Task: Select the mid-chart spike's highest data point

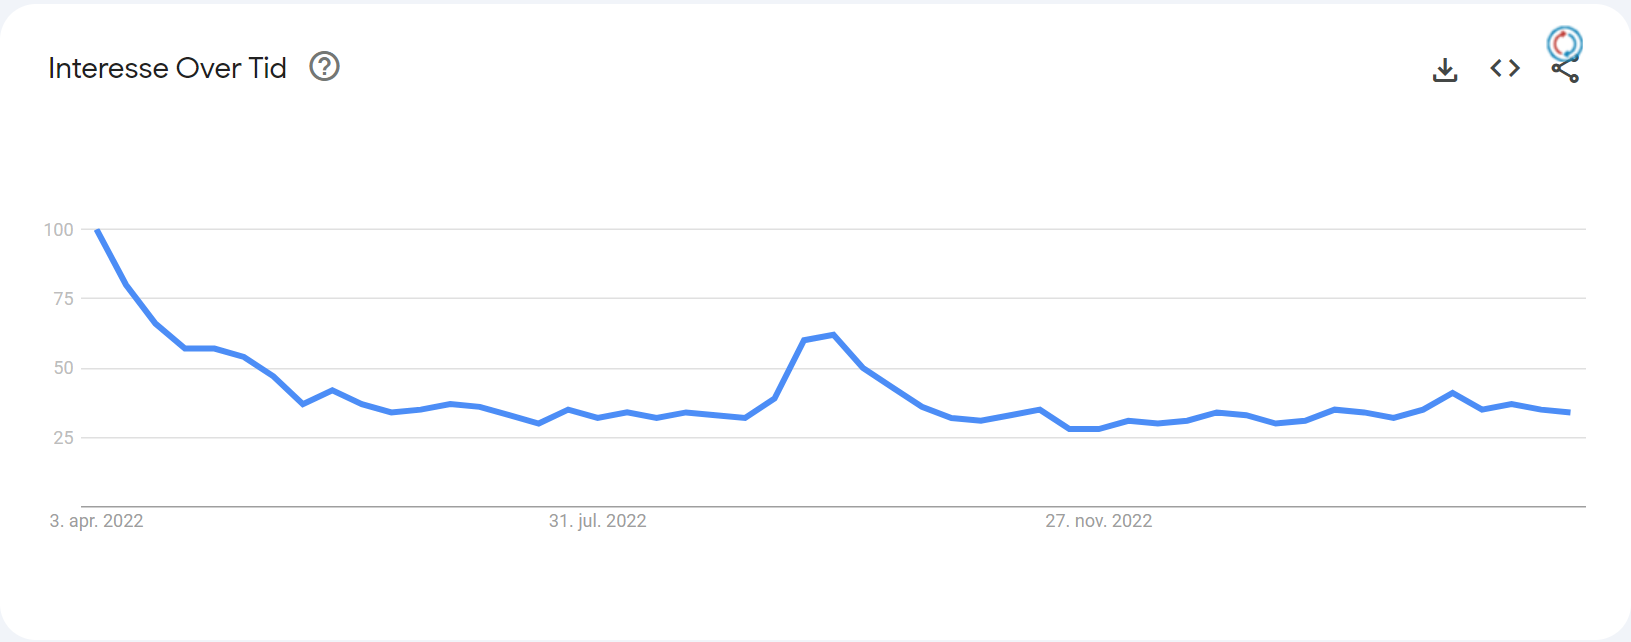Action: pos(833,335)
